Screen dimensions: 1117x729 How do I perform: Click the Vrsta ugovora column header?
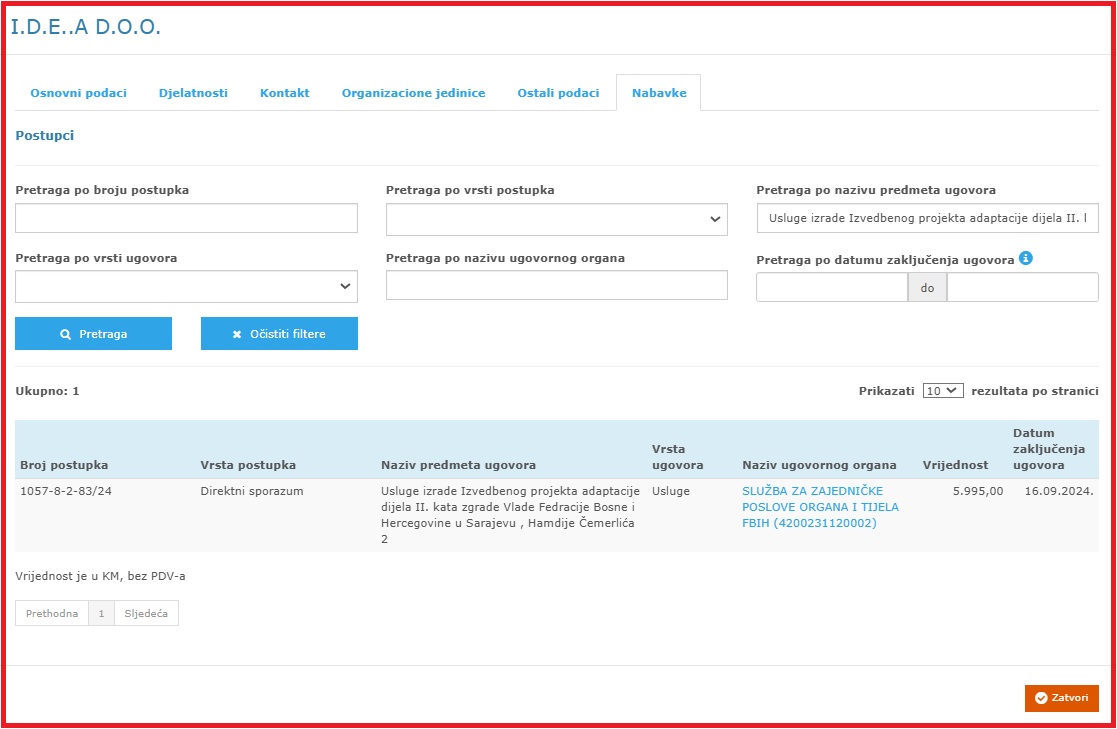pos(677,457)
